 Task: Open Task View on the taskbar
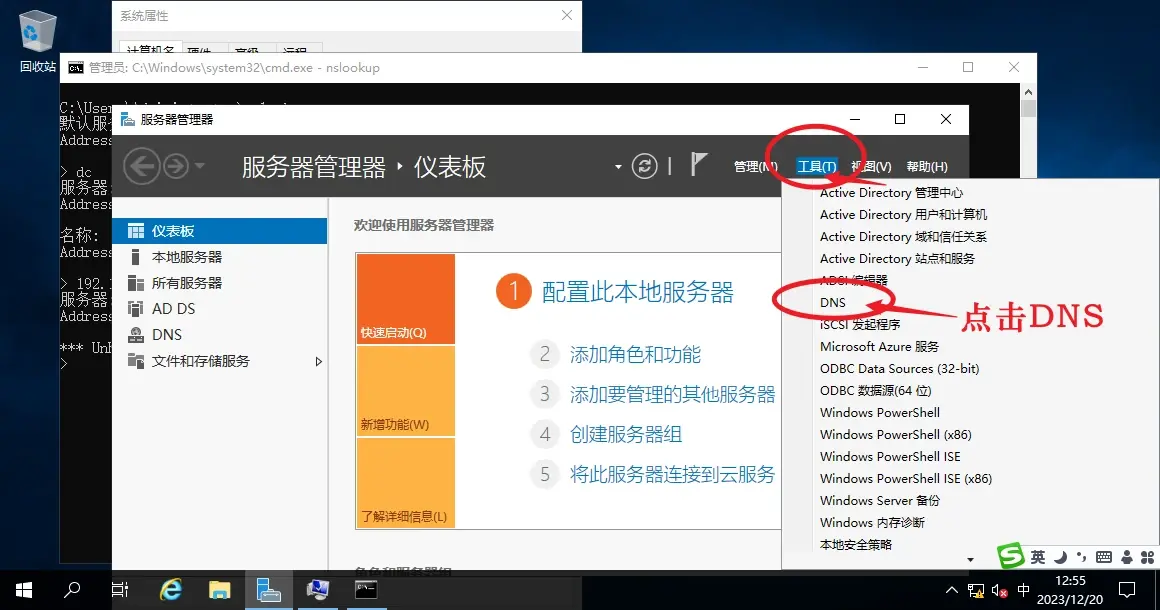pyautogui.click(x=120, y=590)
